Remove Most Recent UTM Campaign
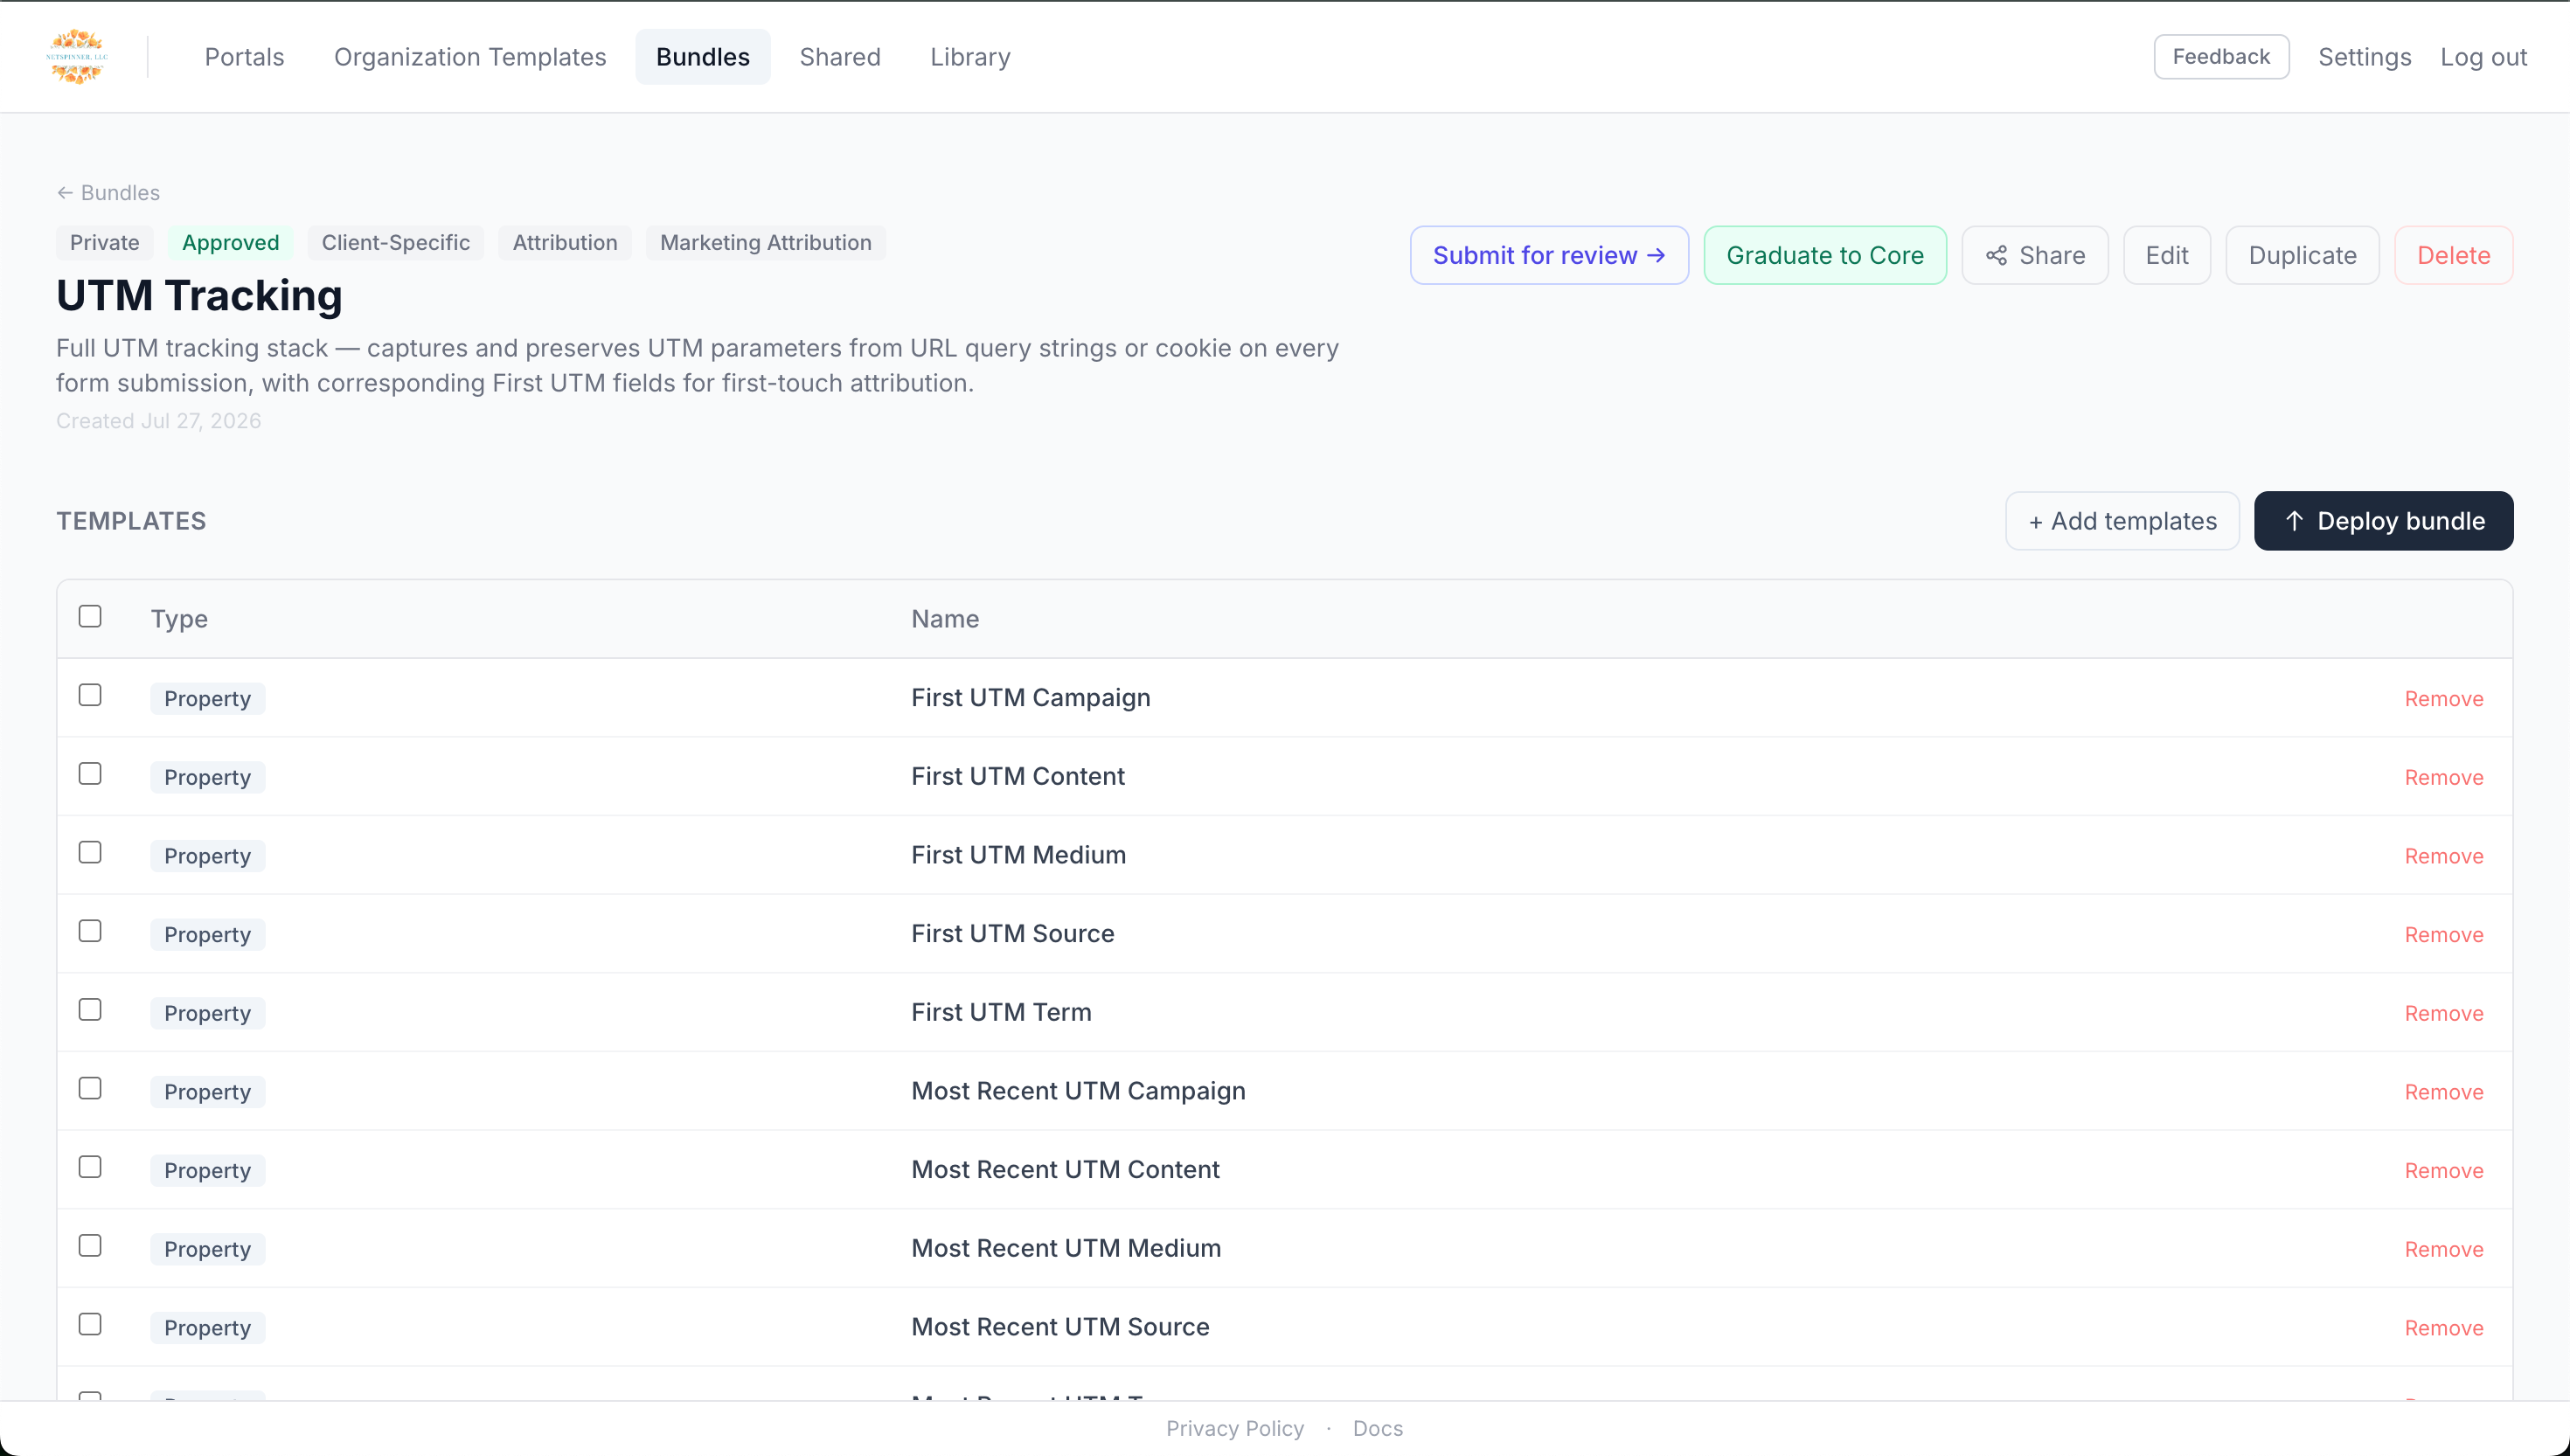 coord(2443,1092)
